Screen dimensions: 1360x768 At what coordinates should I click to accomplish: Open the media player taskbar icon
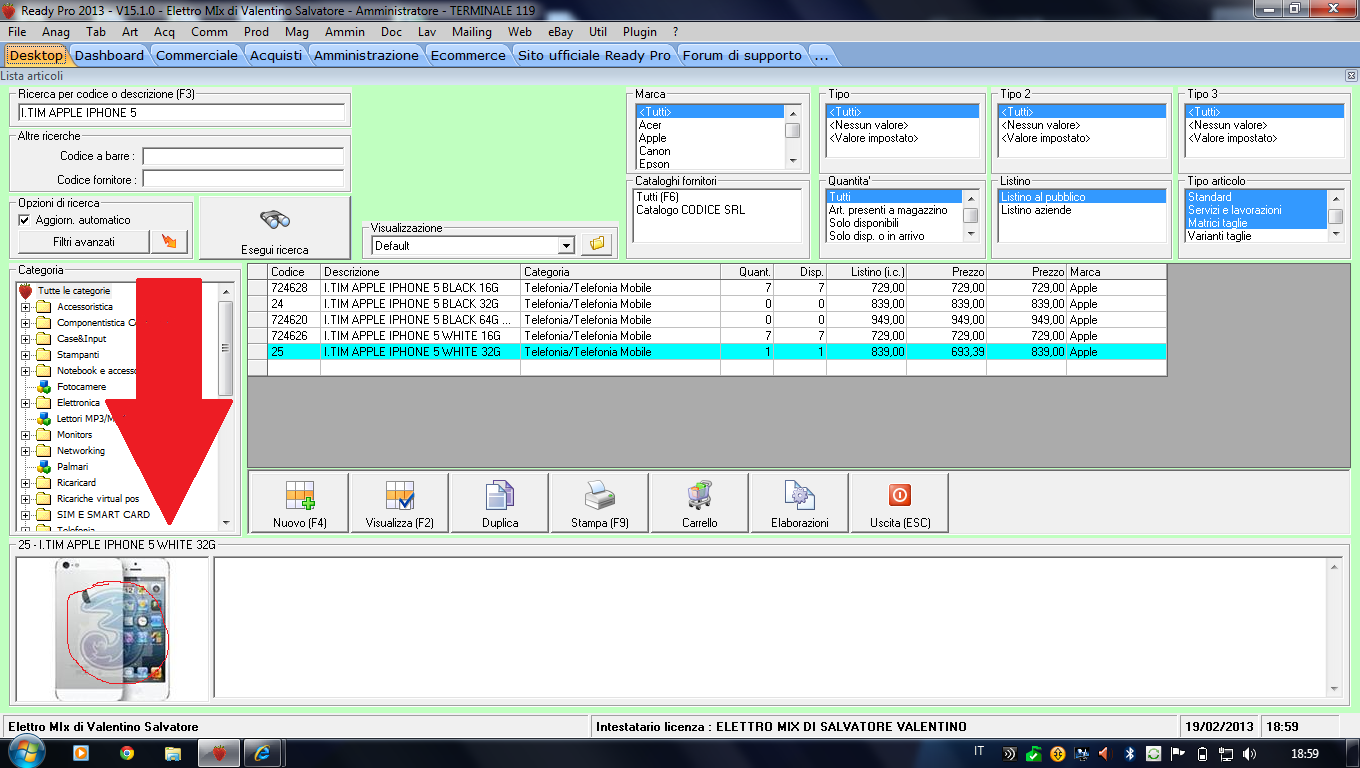click(x=81, y=753)
